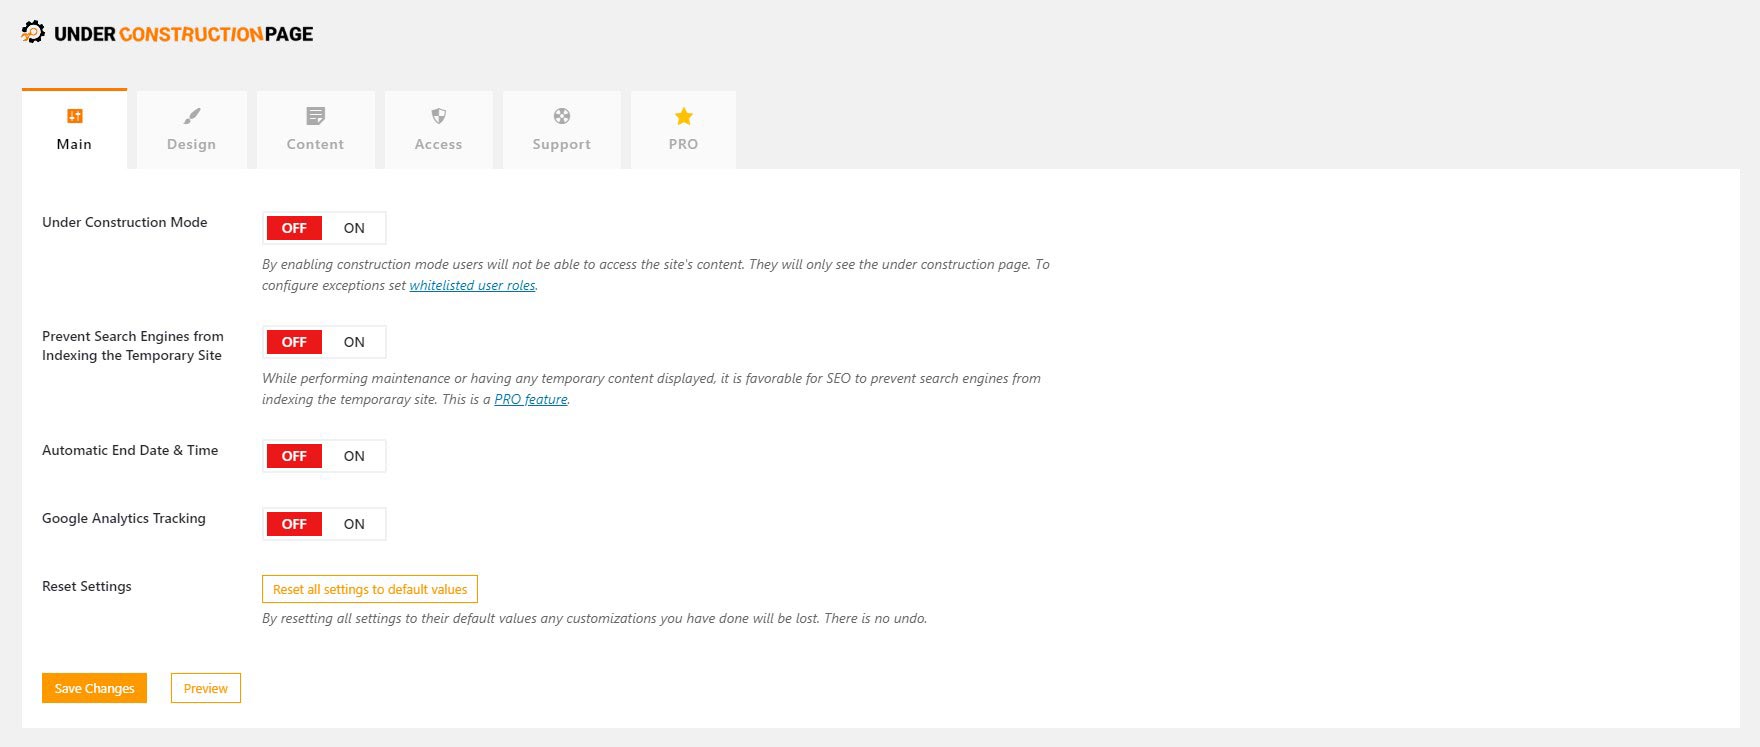1760x747 pixels.
Task: Open the whitelisted user roles link
Action: pyautogui.click(x=472, y=286)
